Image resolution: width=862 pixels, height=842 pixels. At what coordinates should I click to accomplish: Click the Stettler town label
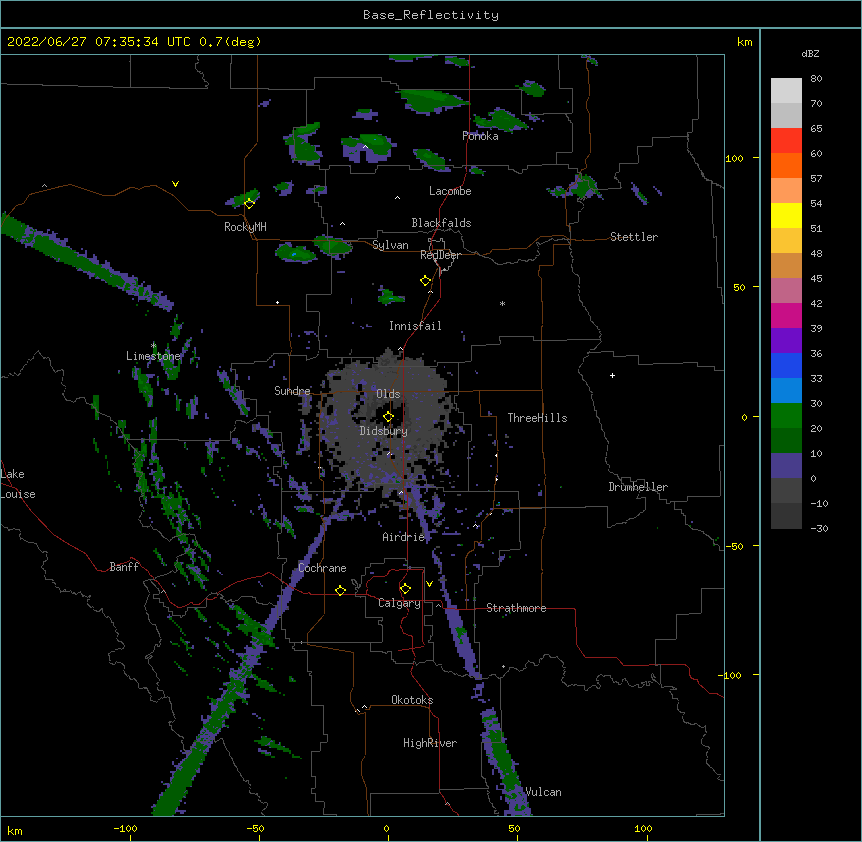pos(633,237)
